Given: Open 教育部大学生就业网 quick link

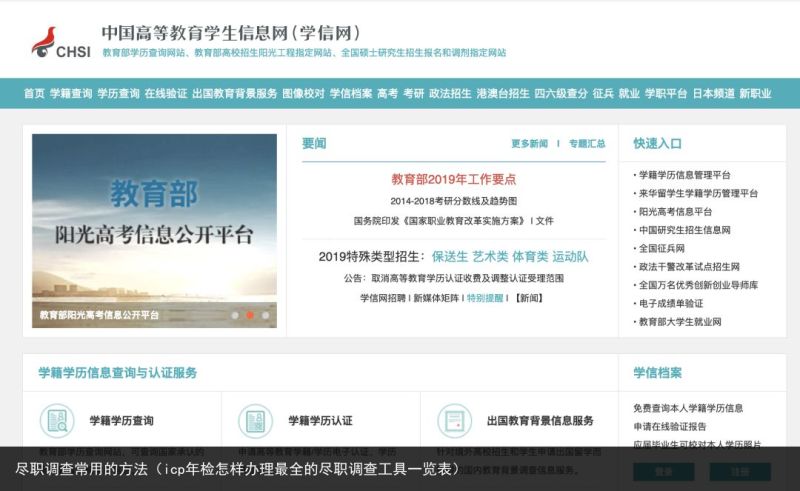Looking at the screenshot, I should [680, 322].
